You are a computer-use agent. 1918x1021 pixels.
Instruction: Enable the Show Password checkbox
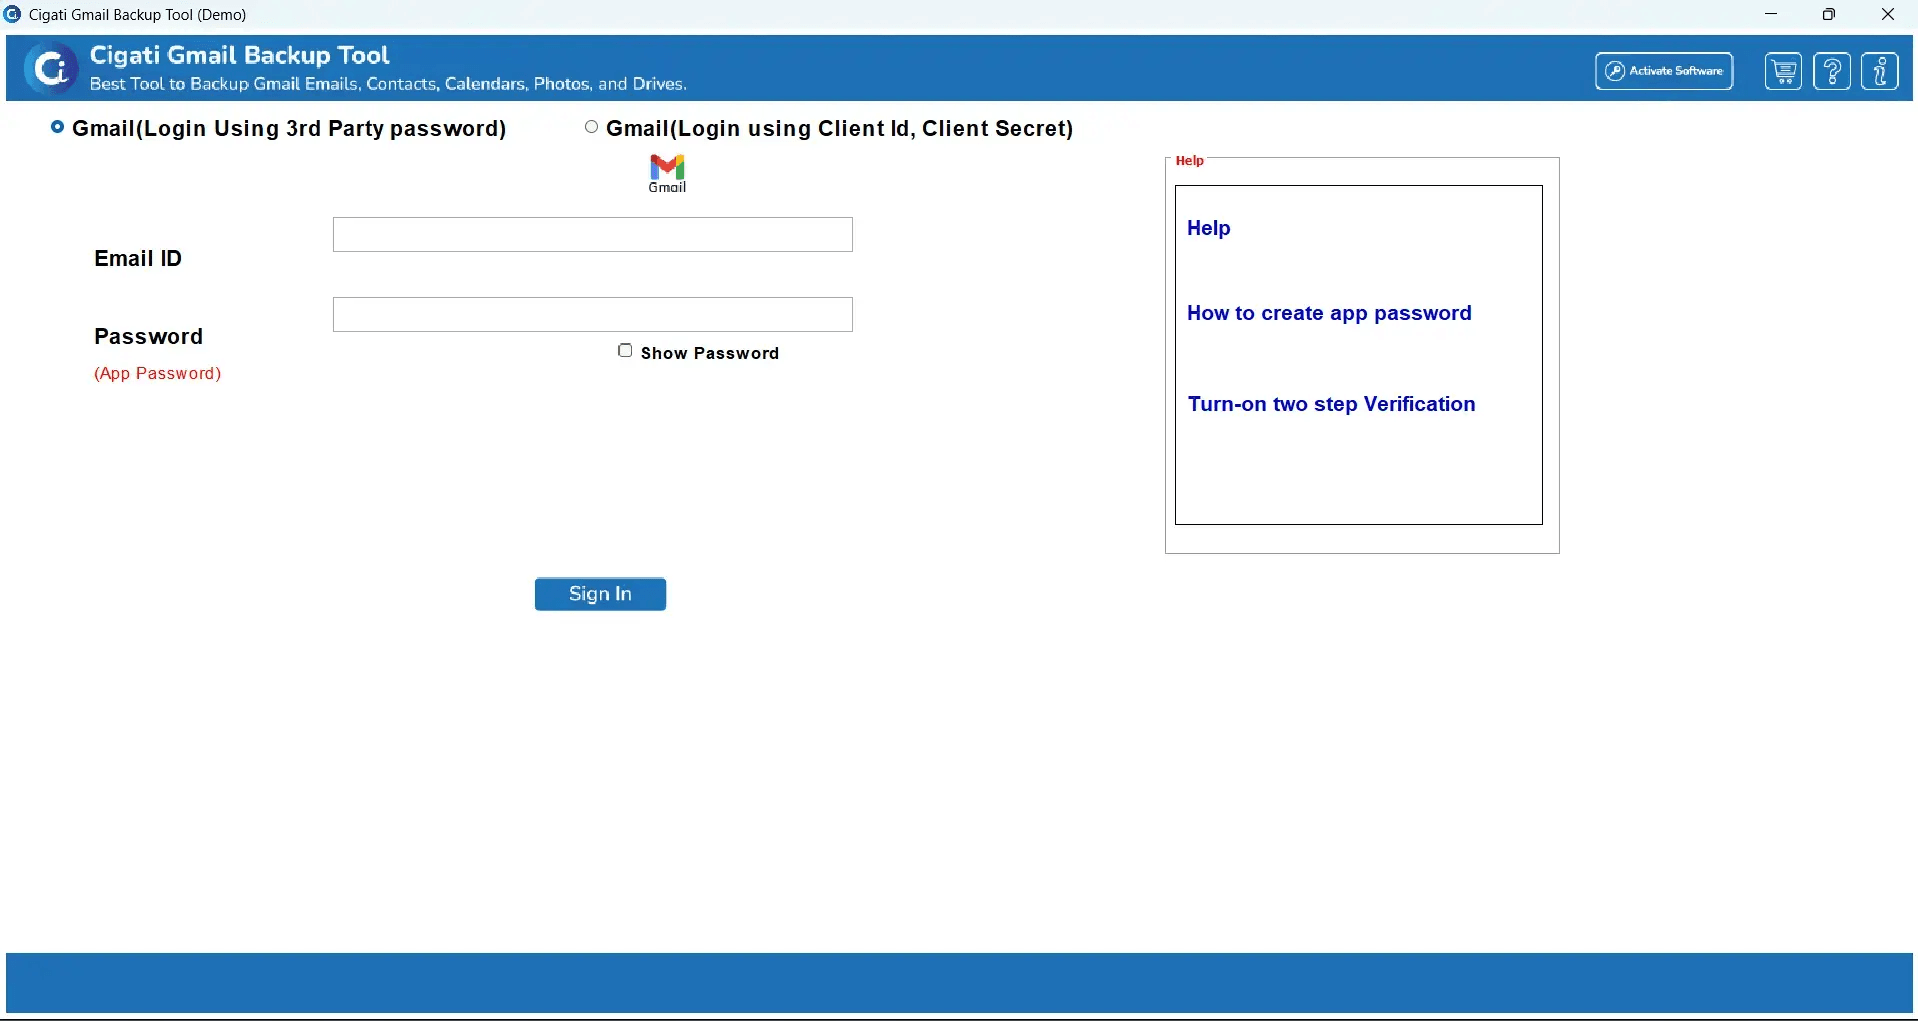pos(625,349)
